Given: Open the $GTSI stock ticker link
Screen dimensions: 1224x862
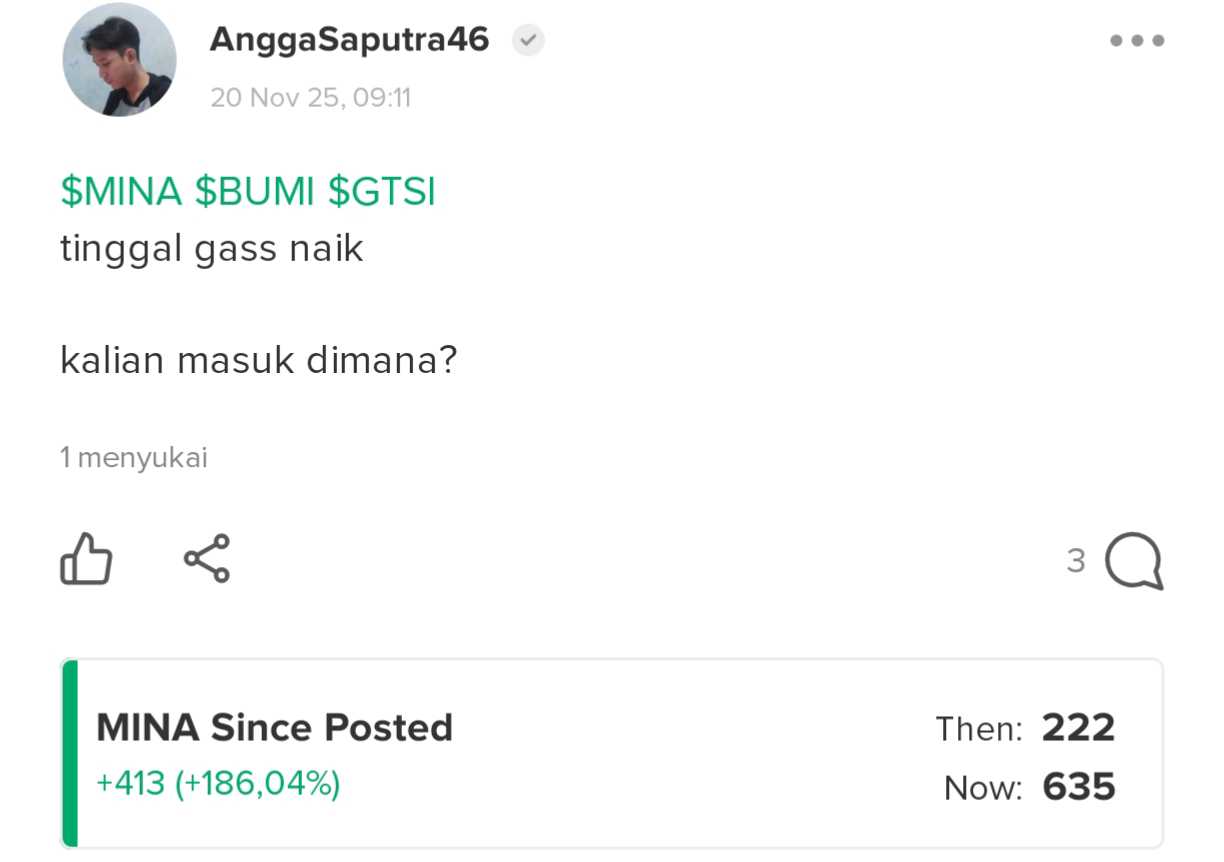Looking at the screenshot, I should (x=382, y=192).
